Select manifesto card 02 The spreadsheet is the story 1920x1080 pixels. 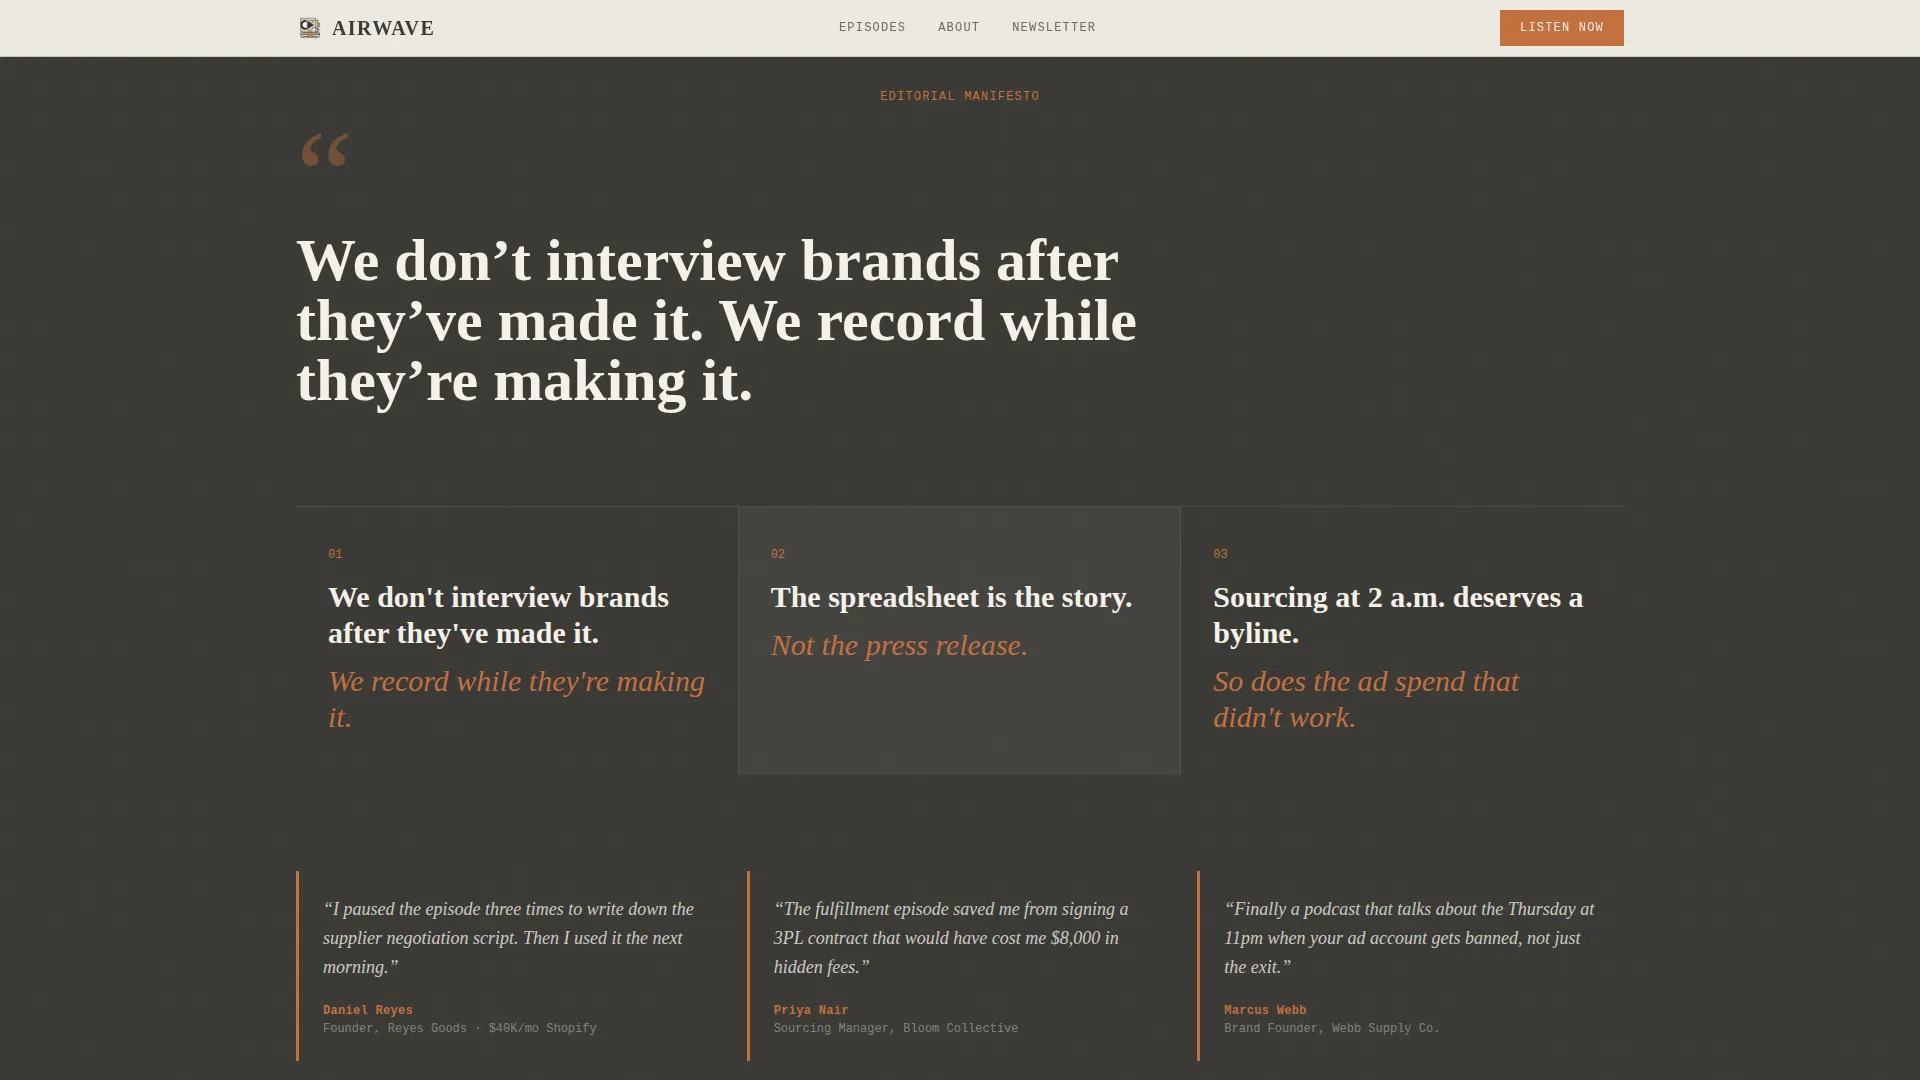tap(959, 640)
